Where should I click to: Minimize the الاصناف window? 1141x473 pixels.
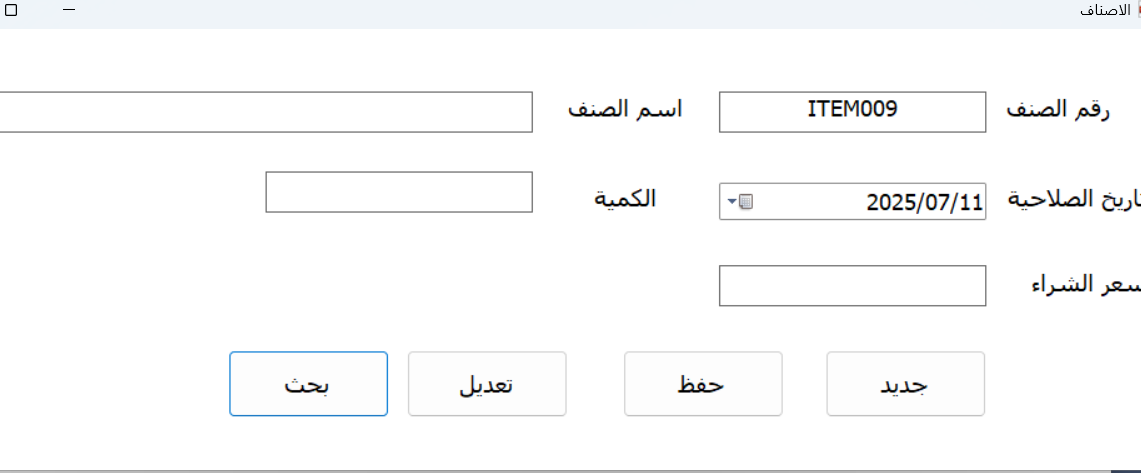pyautogui.click(x=69, y=9)
